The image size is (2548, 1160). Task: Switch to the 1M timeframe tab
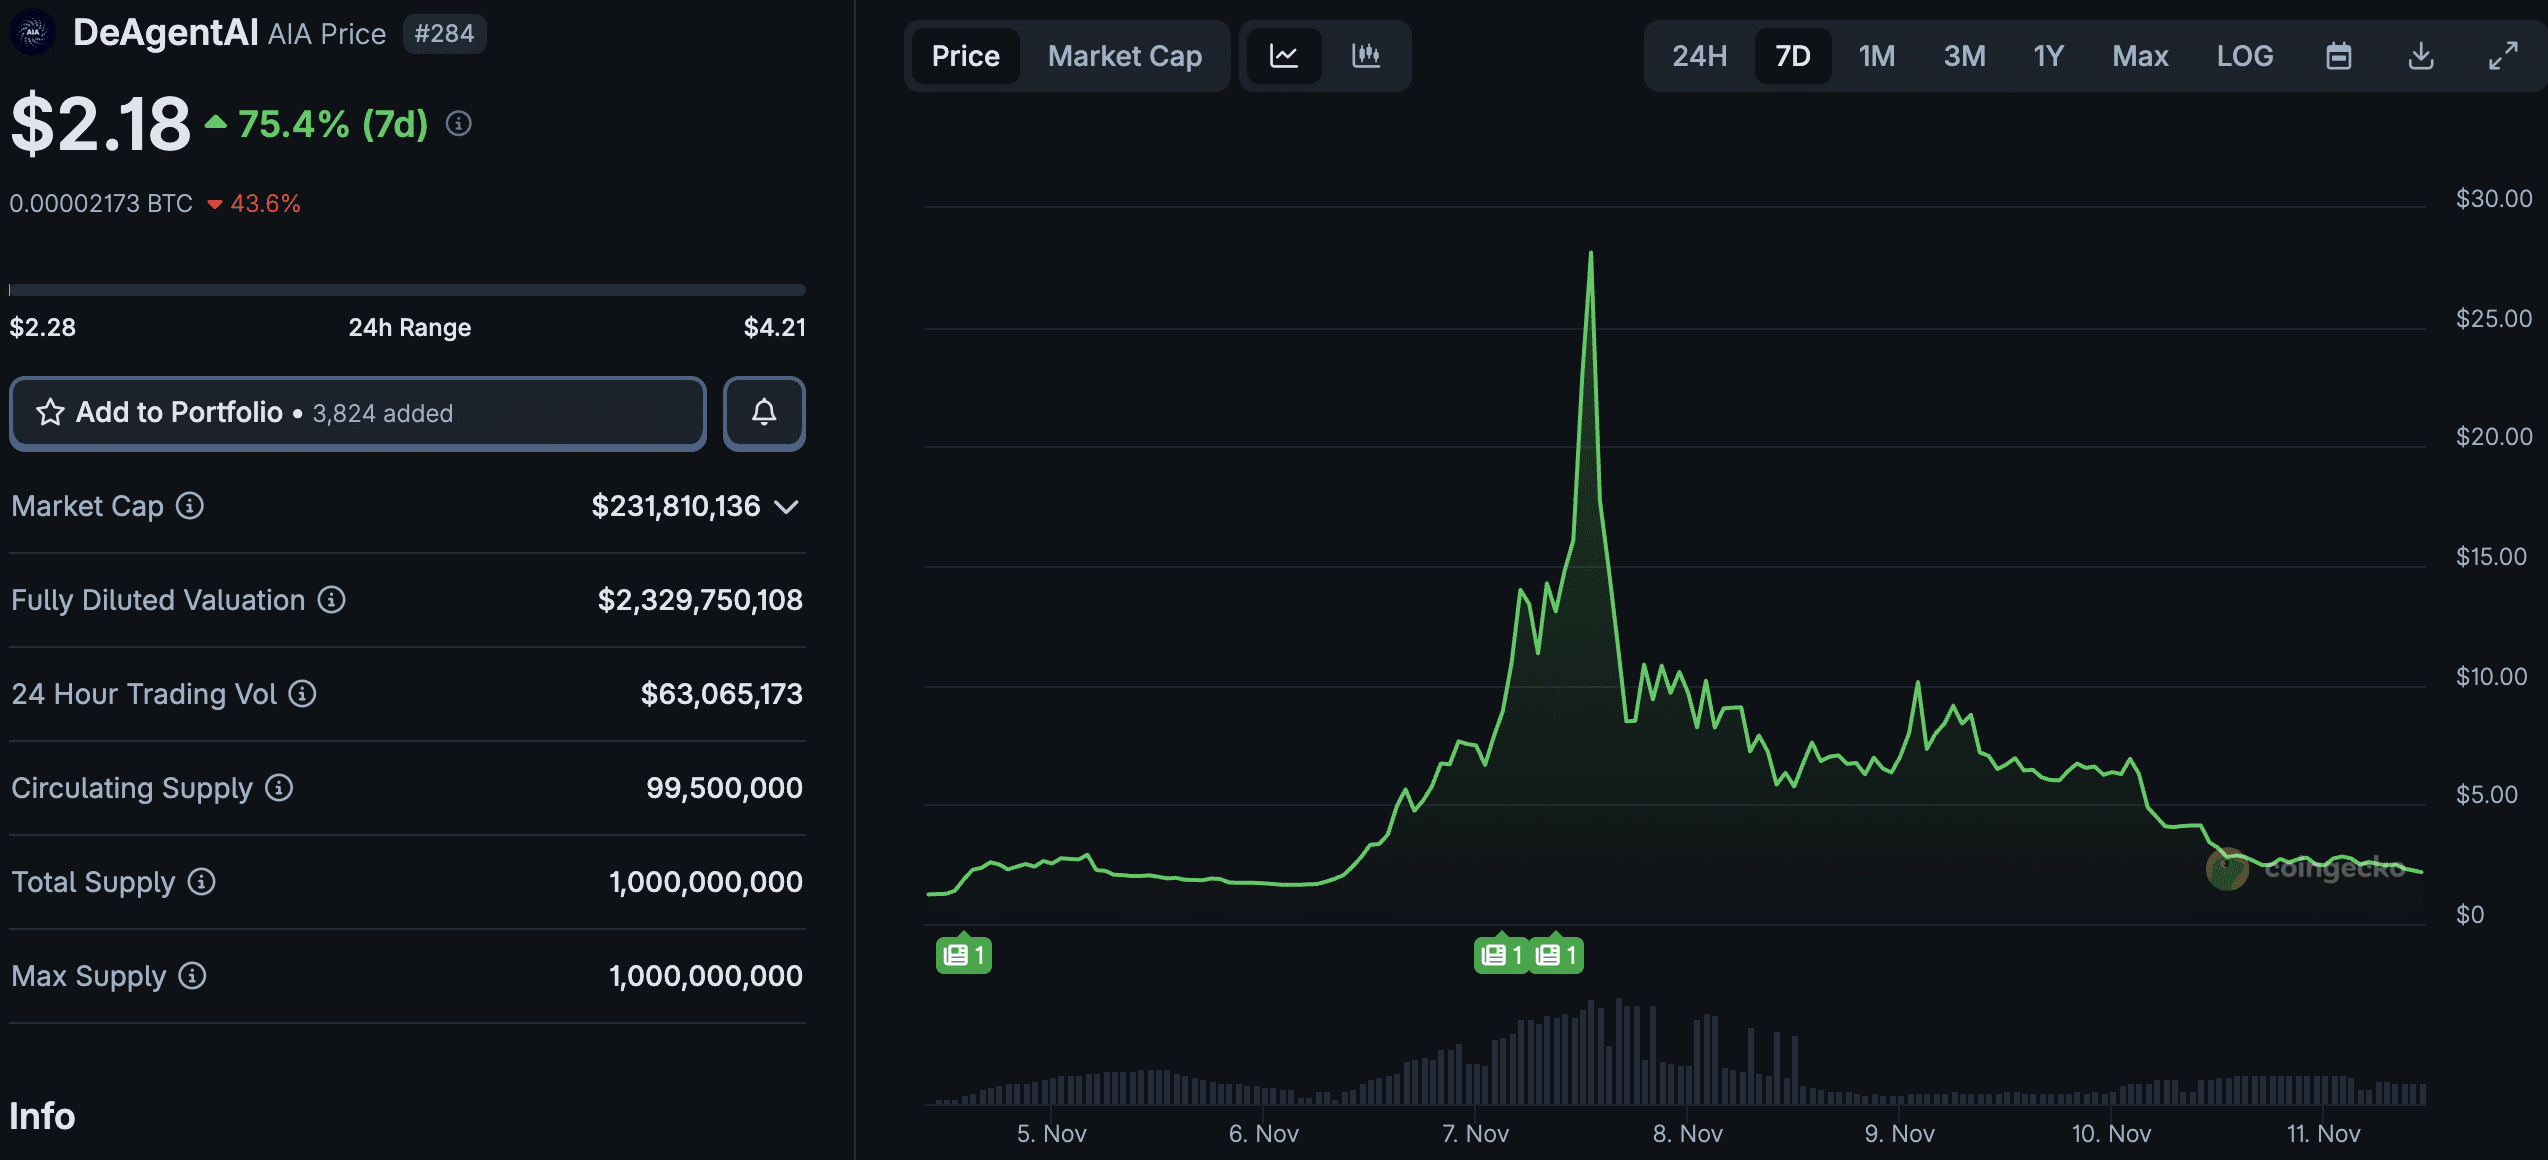1876,56
